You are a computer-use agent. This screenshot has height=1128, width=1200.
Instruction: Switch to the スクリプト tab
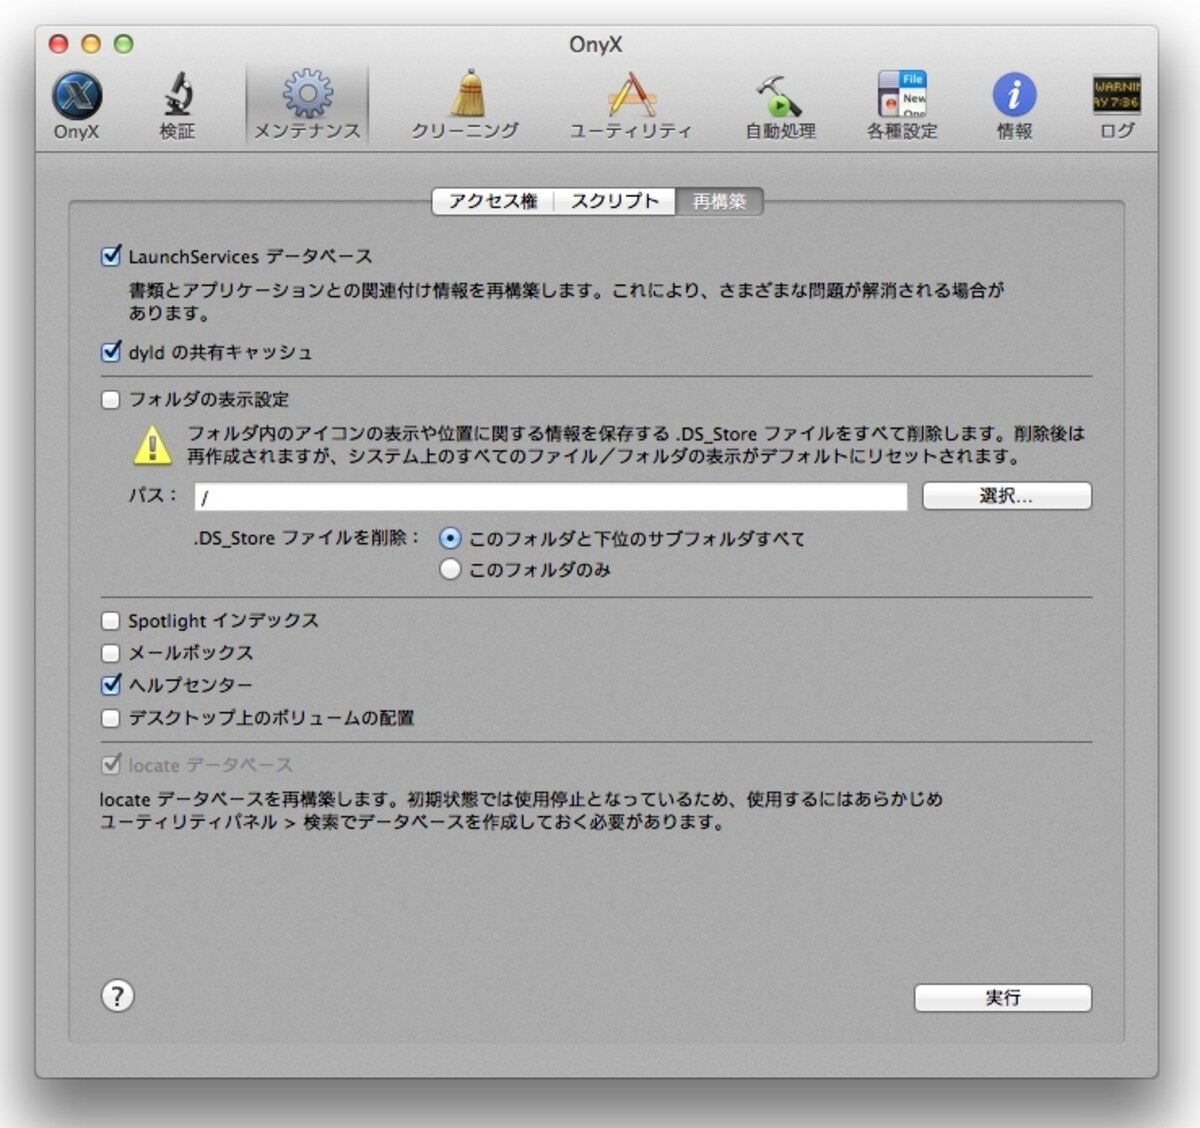tap(615, 201)
